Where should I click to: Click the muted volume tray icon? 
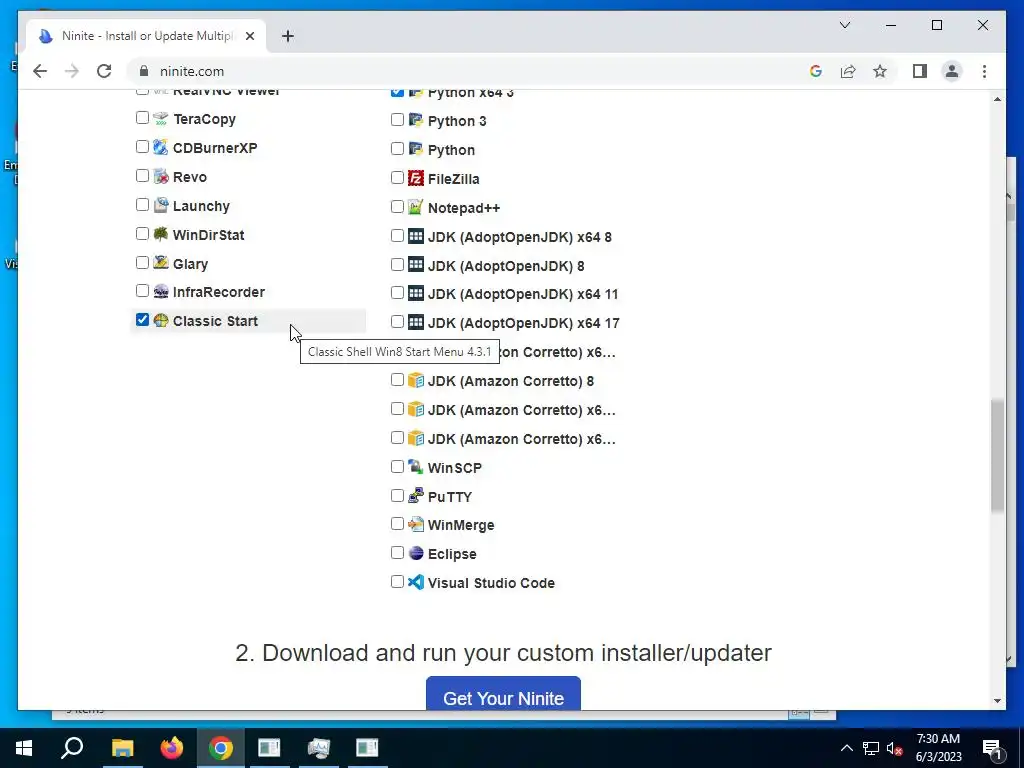(895, 748)
